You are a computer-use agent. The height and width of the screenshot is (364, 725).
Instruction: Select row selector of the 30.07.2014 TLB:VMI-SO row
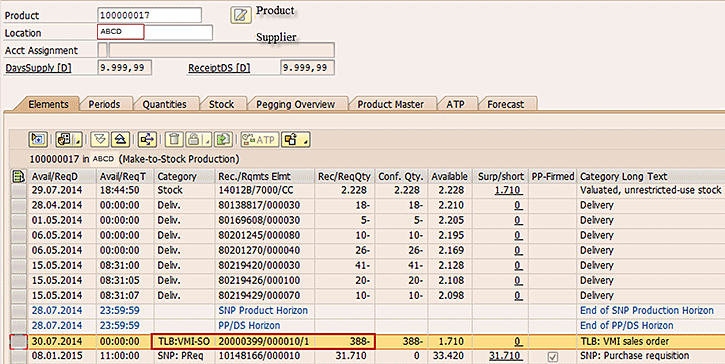point(19,341)
